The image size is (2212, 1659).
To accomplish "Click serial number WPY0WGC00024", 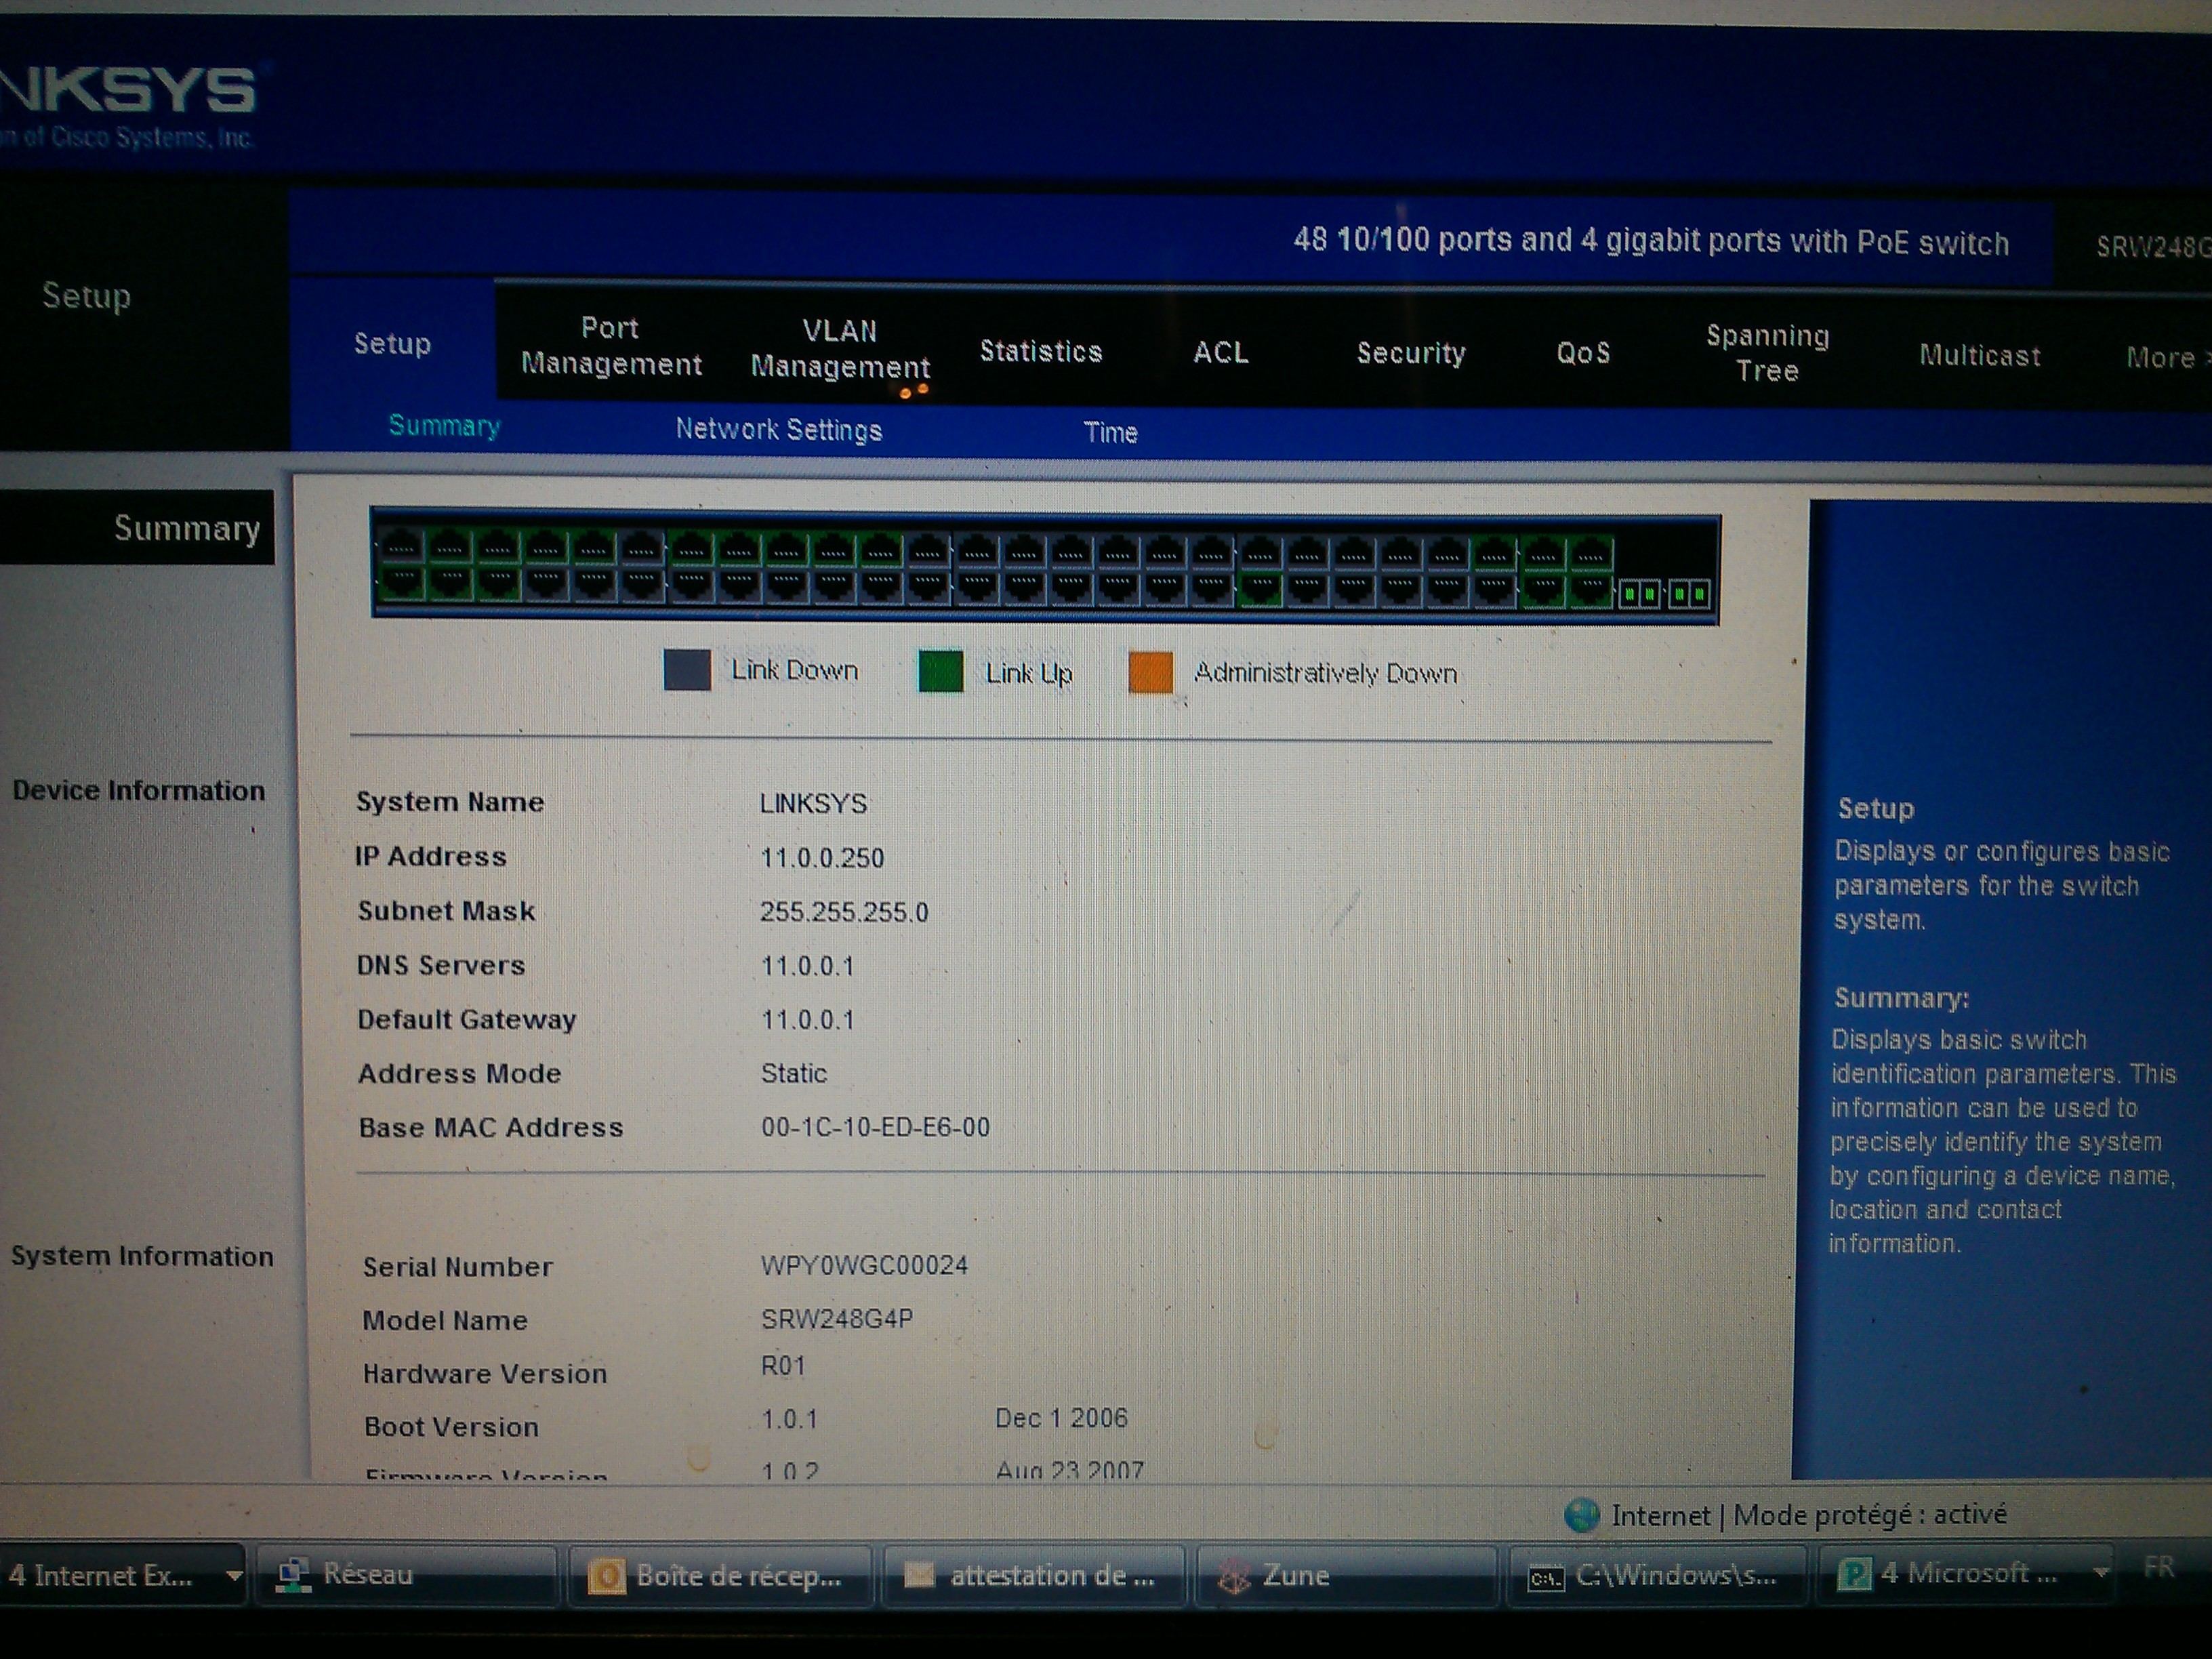I will click(x=864, y=1265).
